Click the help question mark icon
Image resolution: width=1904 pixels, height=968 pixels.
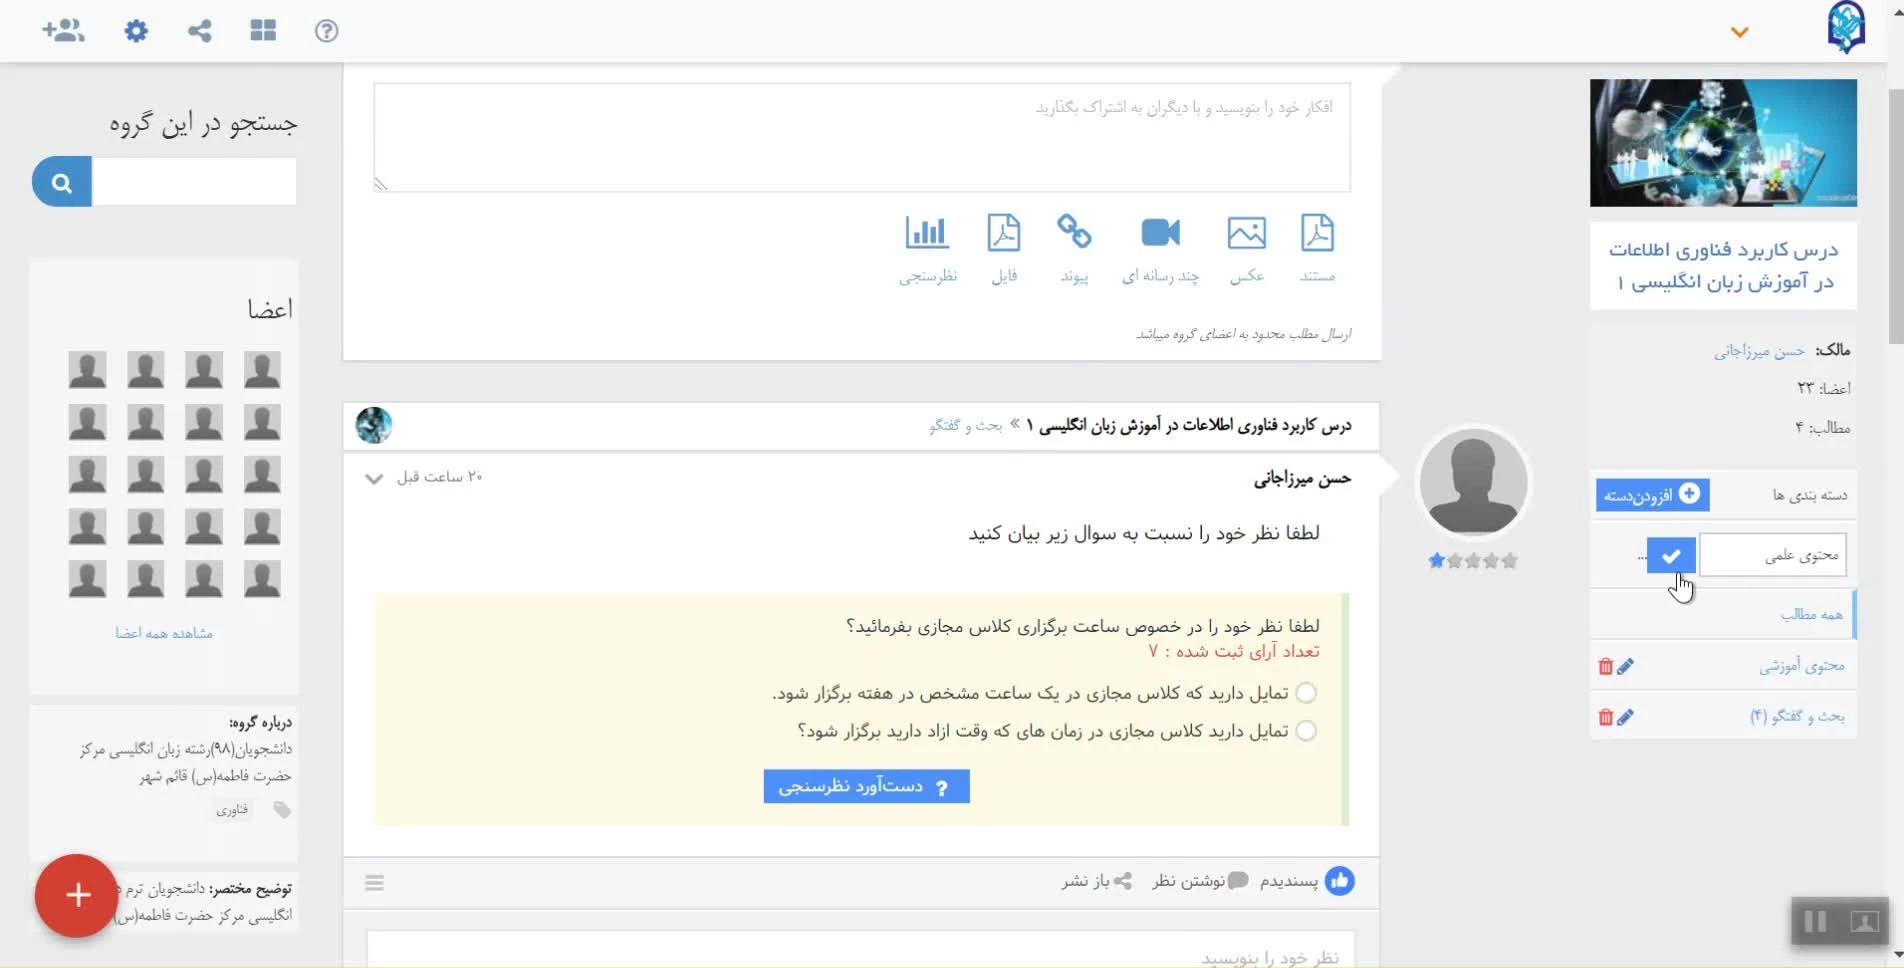326,31
